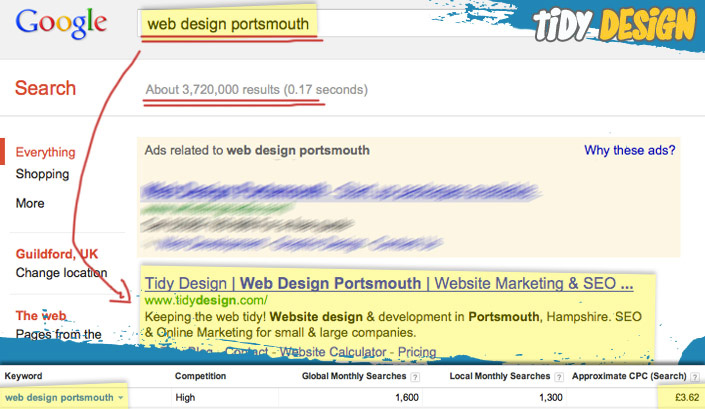
Task: Open dropdown arrow beside web design portsmouth keyword
Action: pyautogui.click(x=120, y=398)
